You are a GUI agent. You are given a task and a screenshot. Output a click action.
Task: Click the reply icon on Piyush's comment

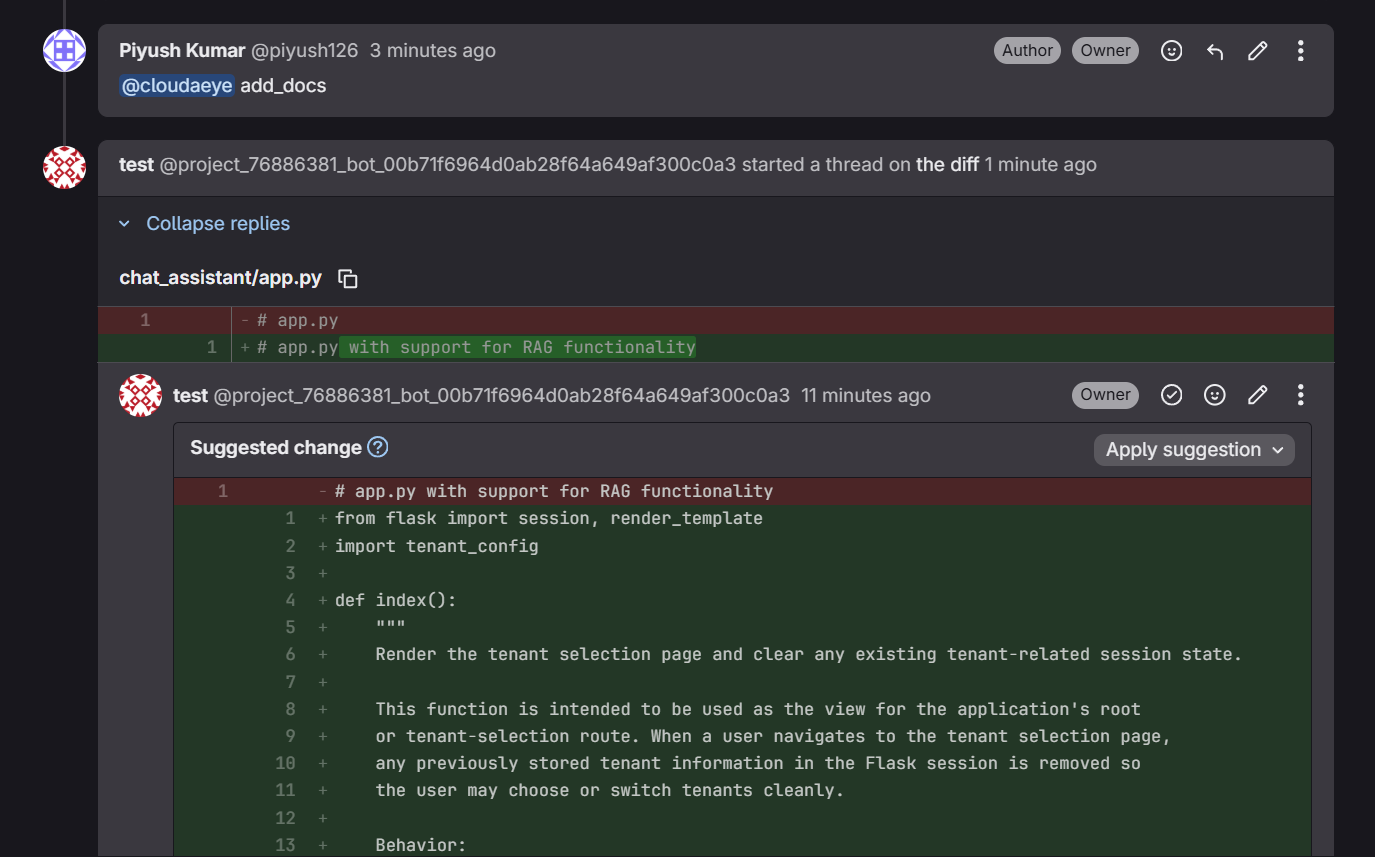[x=1214, y=50]
